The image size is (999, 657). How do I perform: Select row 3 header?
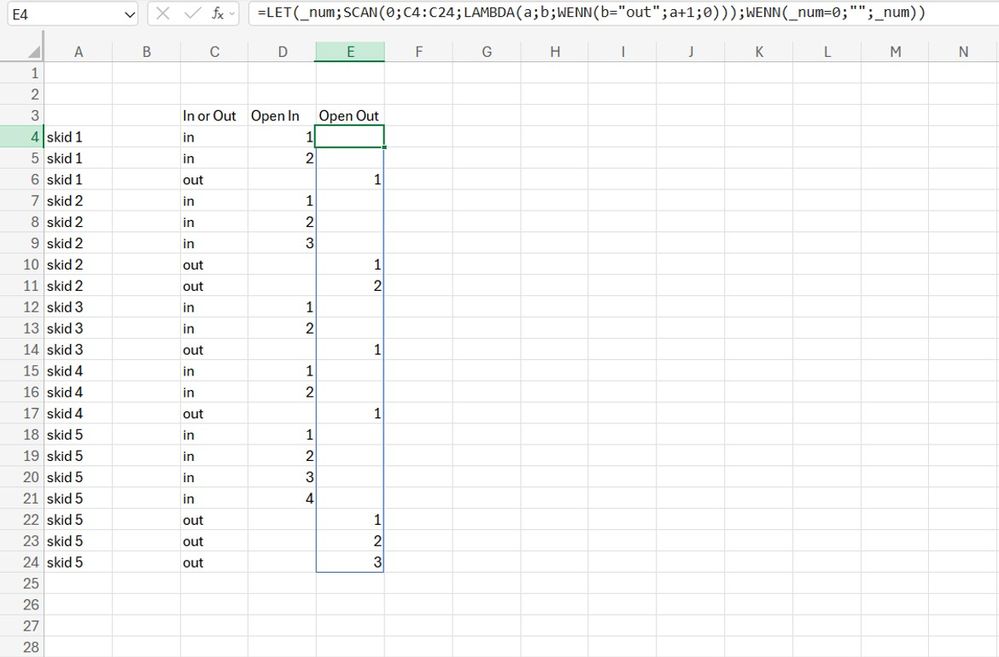pyautogui.click(x=22, y=116)
